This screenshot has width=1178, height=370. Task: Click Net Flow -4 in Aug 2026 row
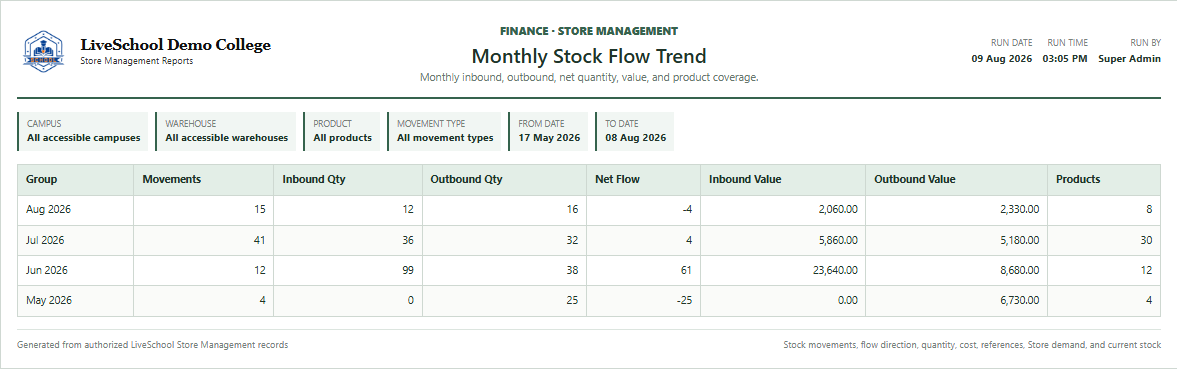tap(643, 211)
